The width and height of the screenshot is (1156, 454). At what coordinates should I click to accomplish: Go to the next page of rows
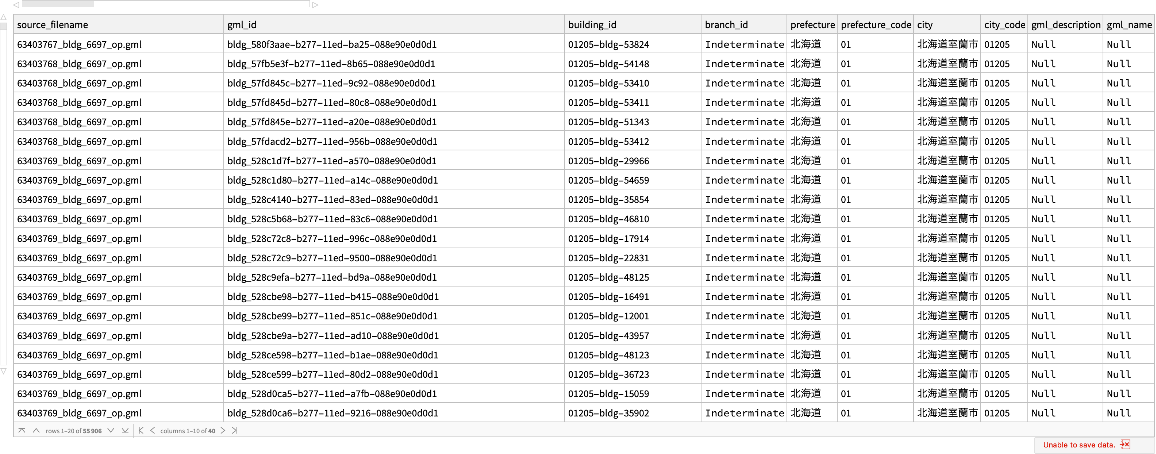tap(111, 430)
